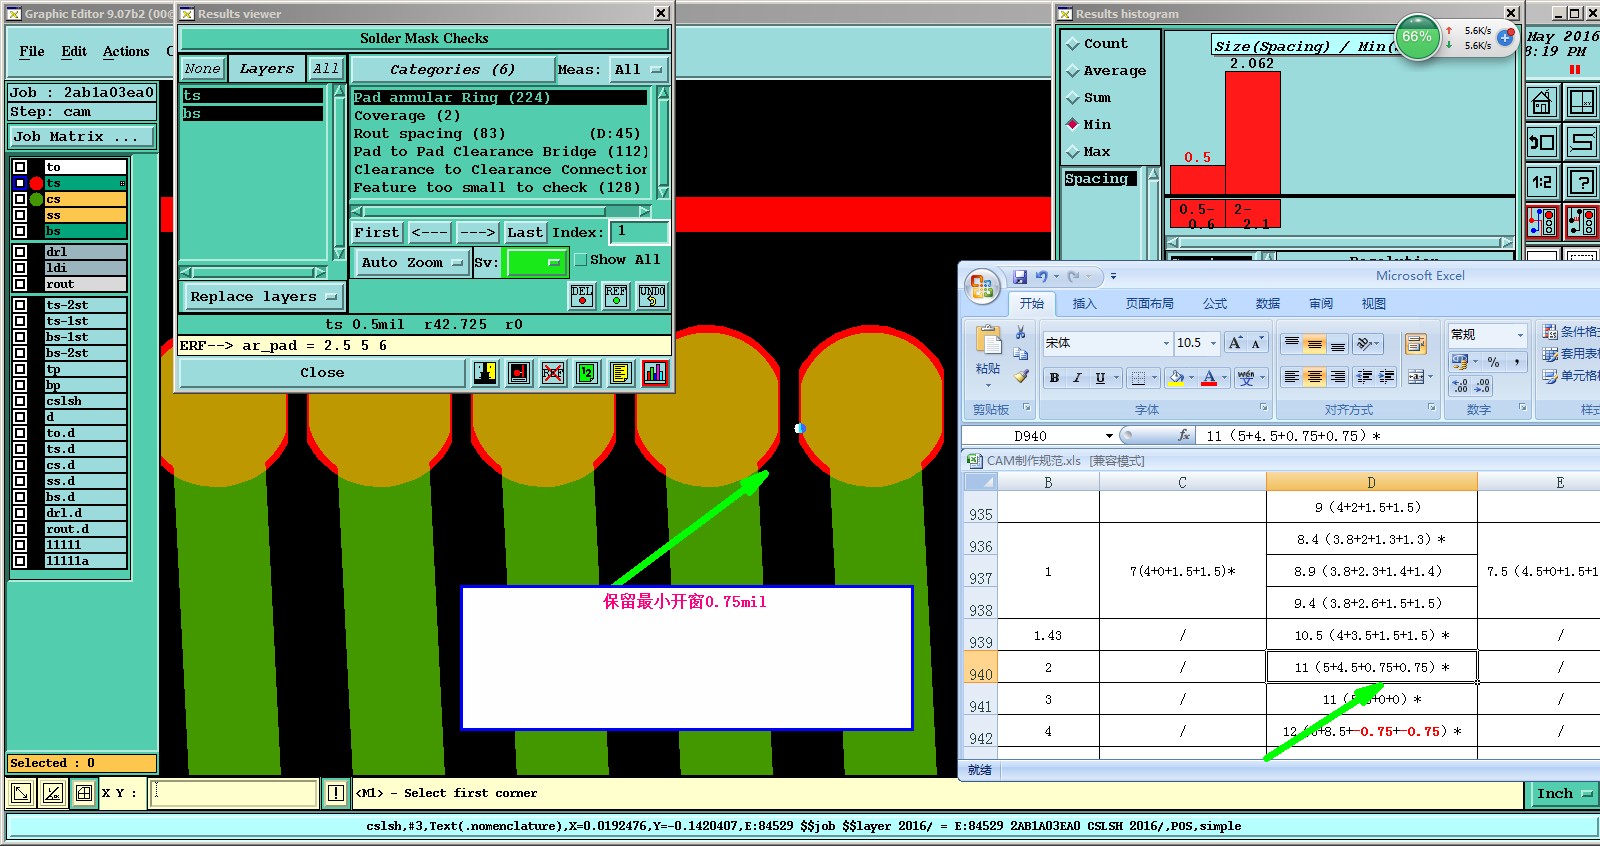The width and height of the screenshot is (1600, 846).
Task: Toggle the checkbox for layer rout.d
Action: tap(20, 529)
